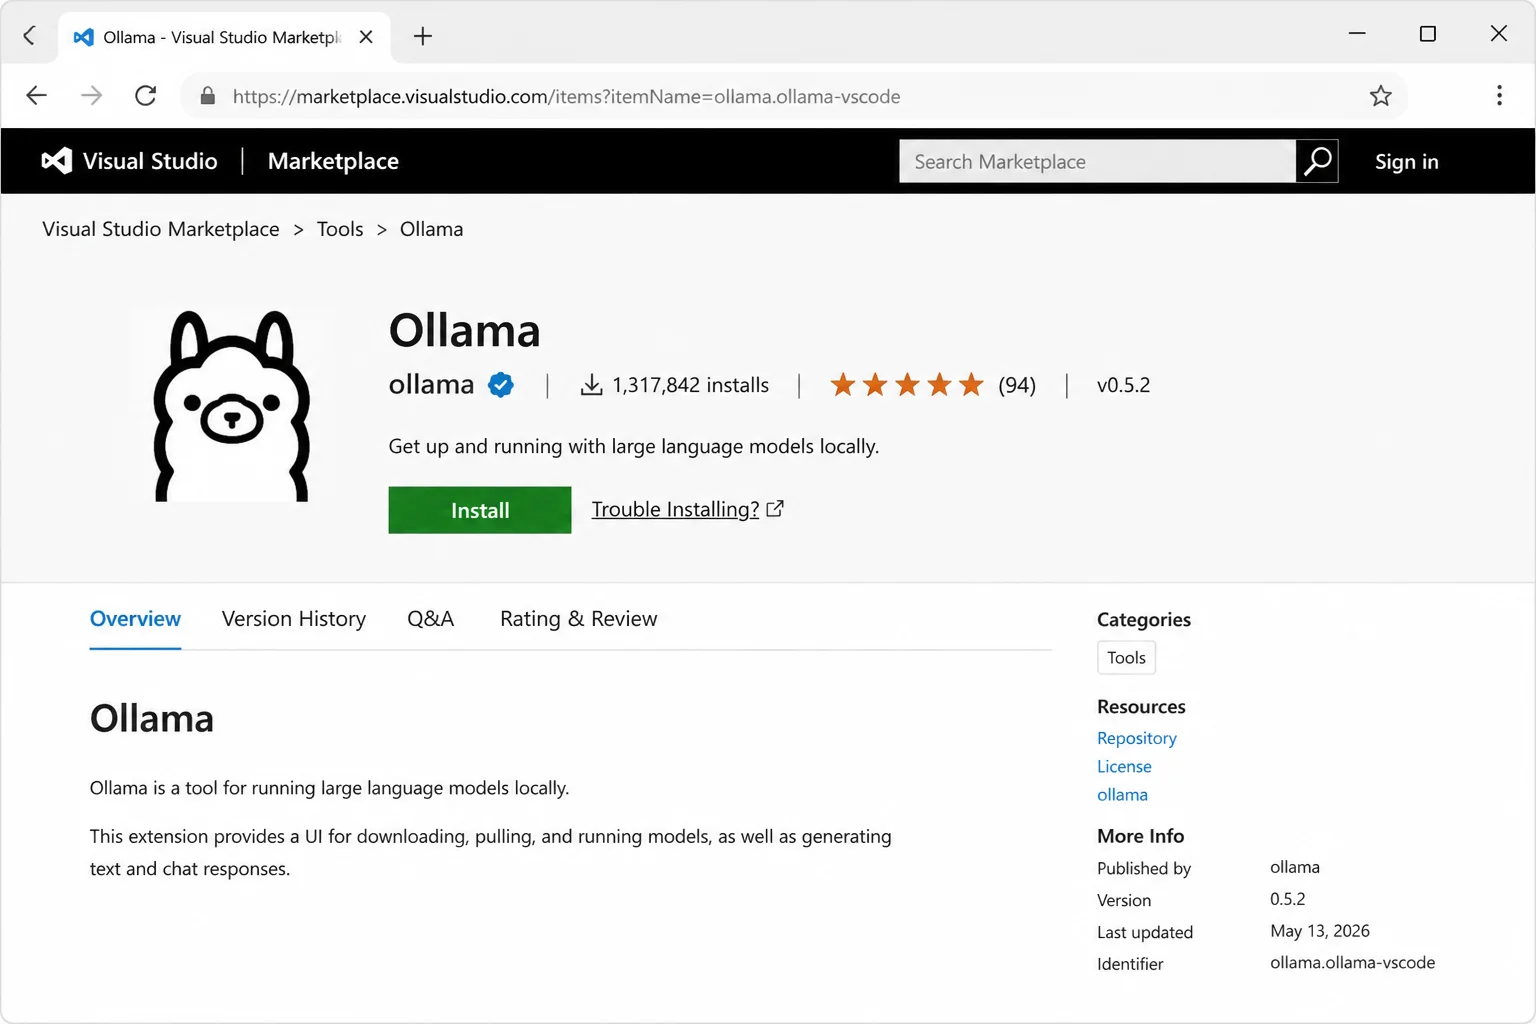This screenshot has width=1536, height=1024.
Task: Click the 1,317,842 installs text
Action: pos(690,385)
